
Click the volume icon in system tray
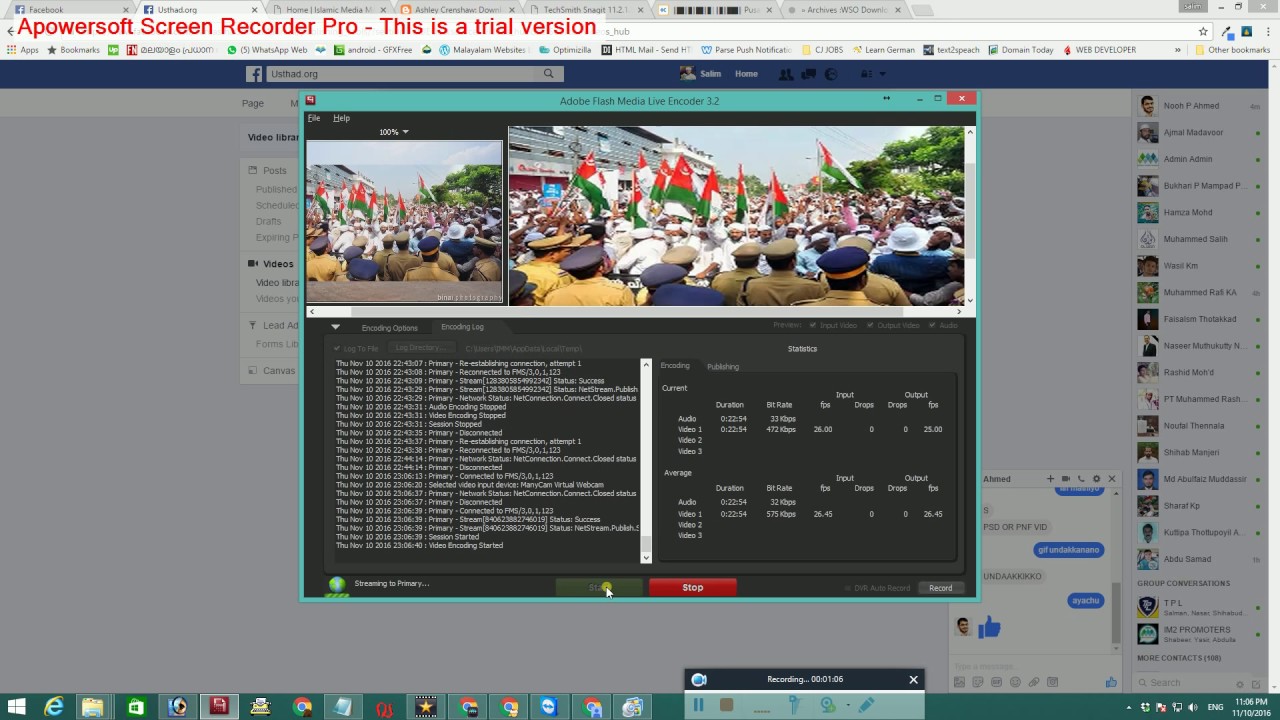1192,707
